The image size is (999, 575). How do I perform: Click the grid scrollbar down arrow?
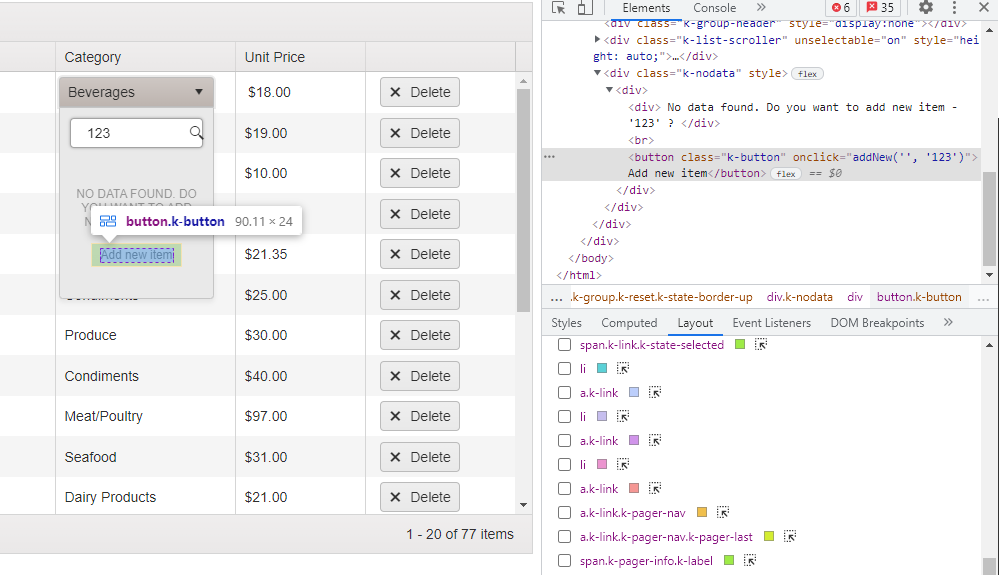coord(523,505)
